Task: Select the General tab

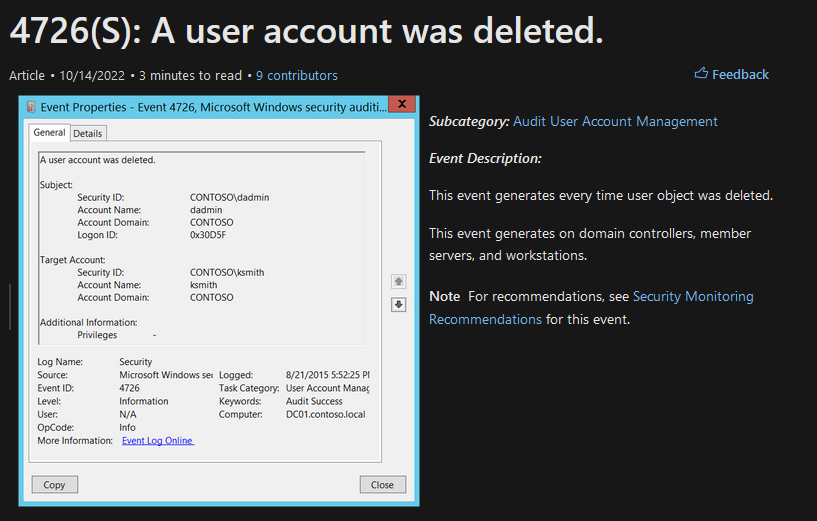Action: click(x=49, y=132)
